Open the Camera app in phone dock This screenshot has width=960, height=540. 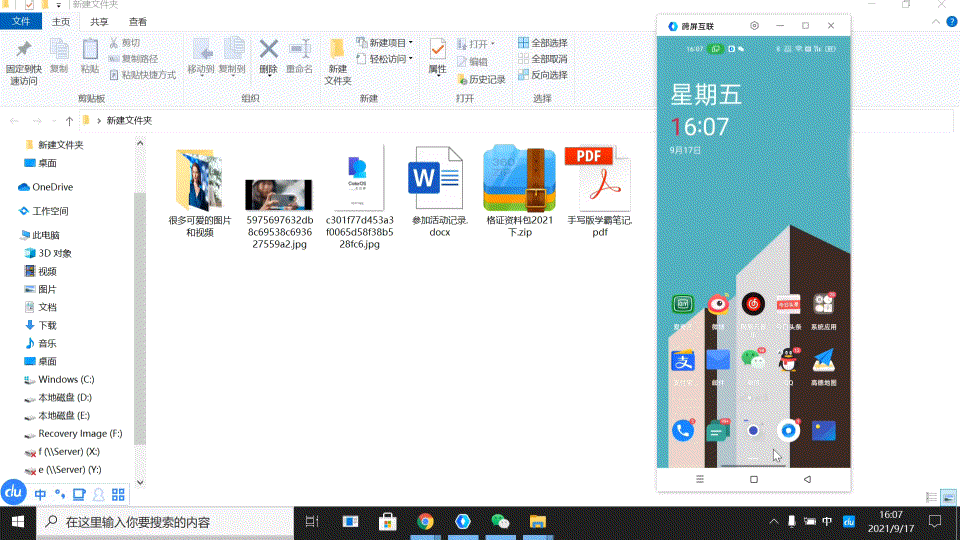pyautogui.click(x=753, y=431)
